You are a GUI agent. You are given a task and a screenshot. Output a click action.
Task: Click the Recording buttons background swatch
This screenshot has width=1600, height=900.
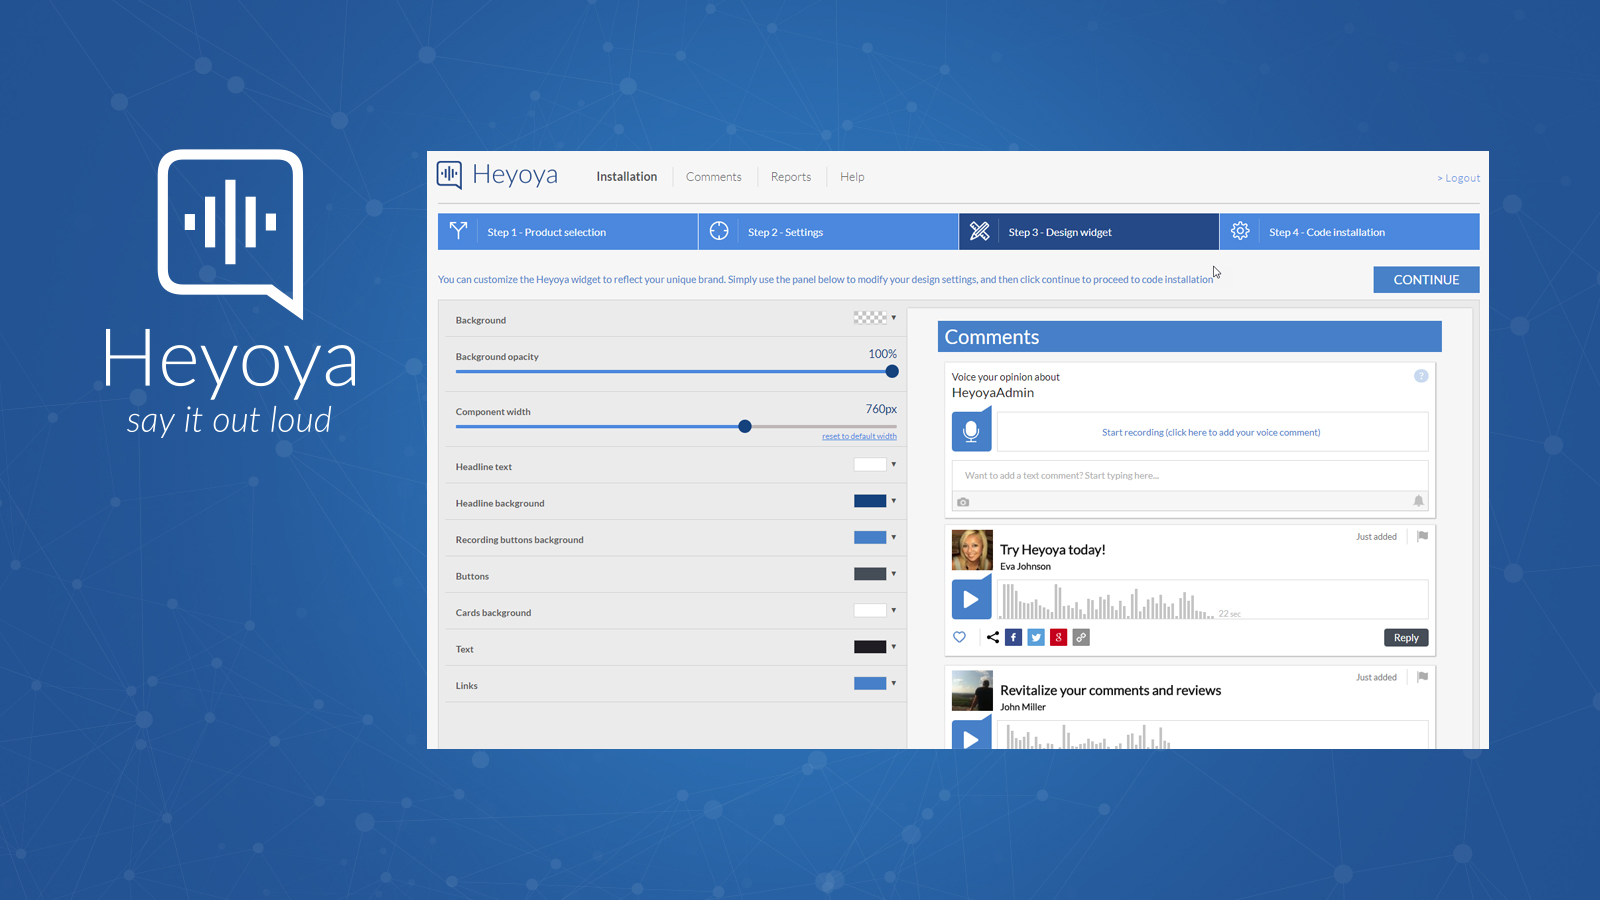coord(870,537)
